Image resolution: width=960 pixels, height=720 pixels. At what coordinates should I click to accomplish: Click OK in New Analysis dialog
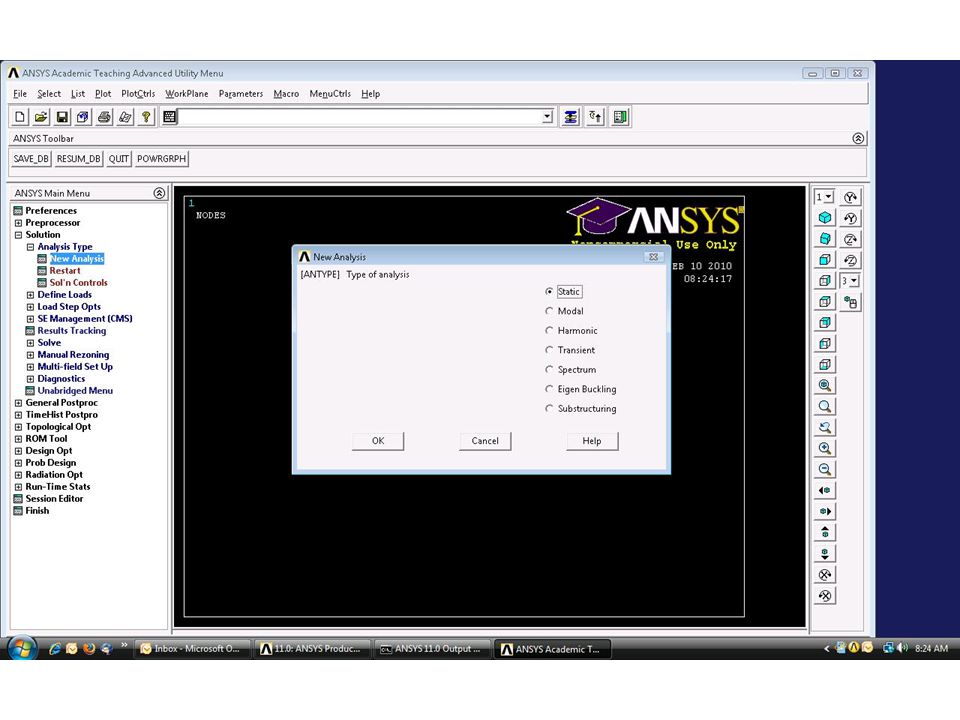[378, 441]
